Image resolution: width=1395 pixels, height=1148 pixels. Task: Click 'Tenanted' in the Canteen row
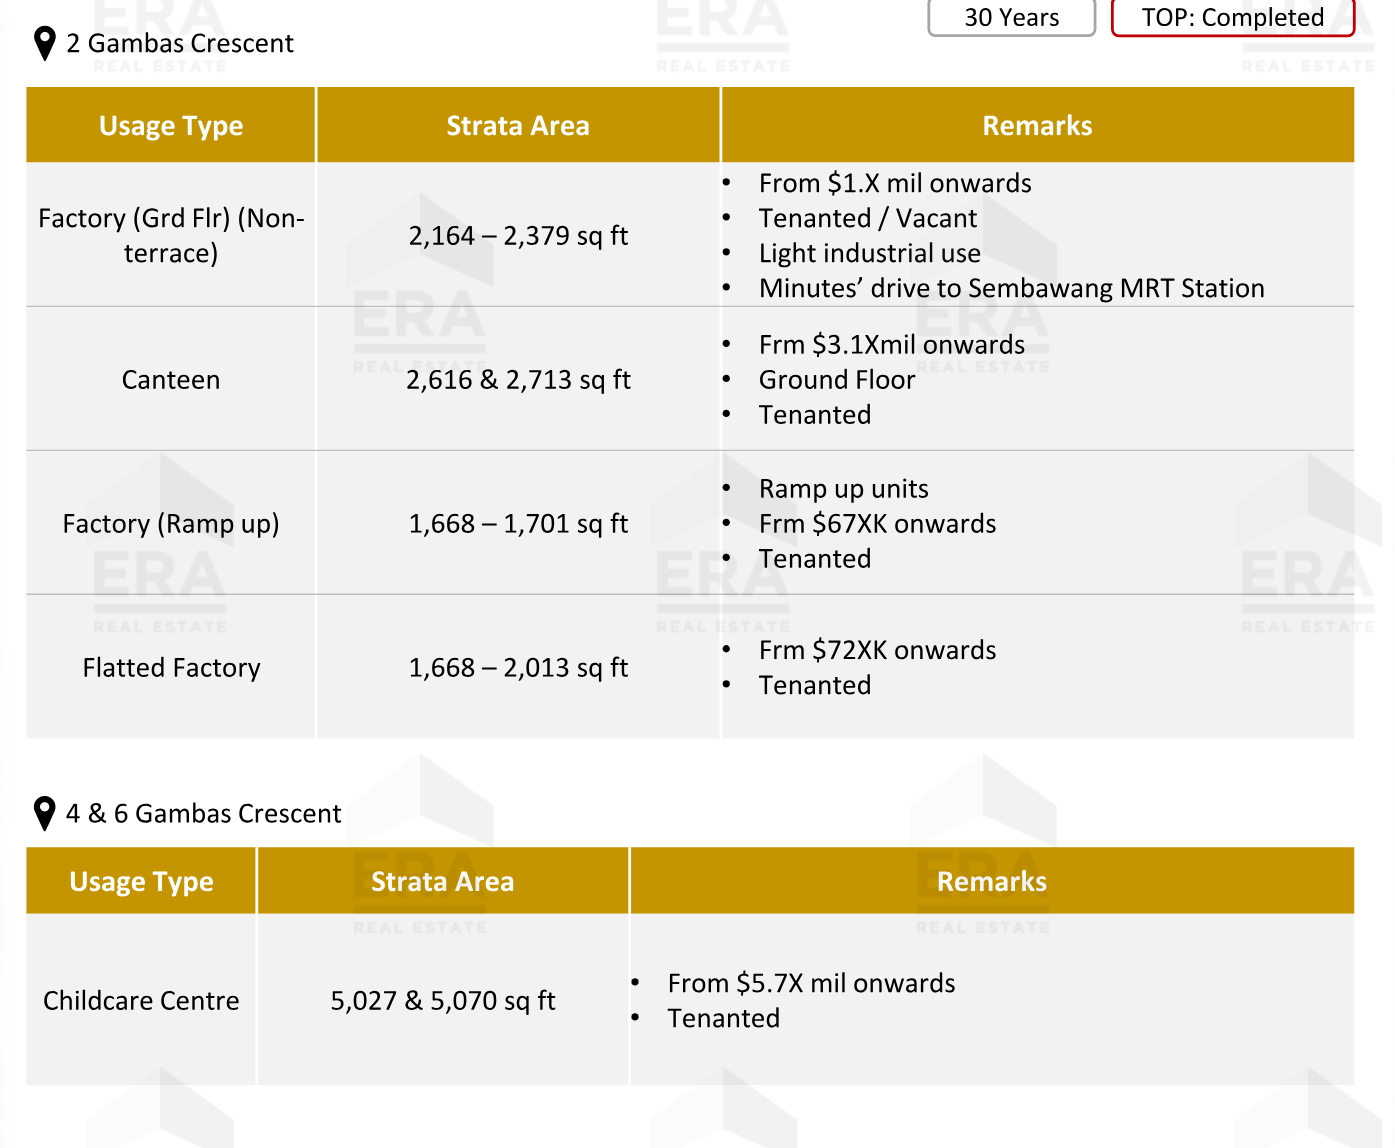[x=815, y=415]
